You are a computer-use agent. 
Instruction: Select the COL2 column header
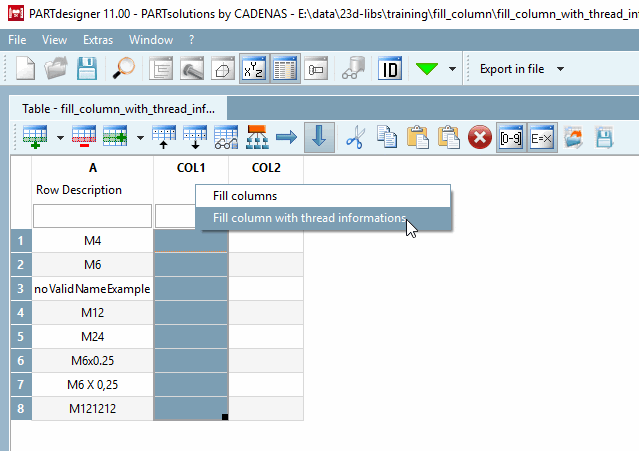(266, 168)
